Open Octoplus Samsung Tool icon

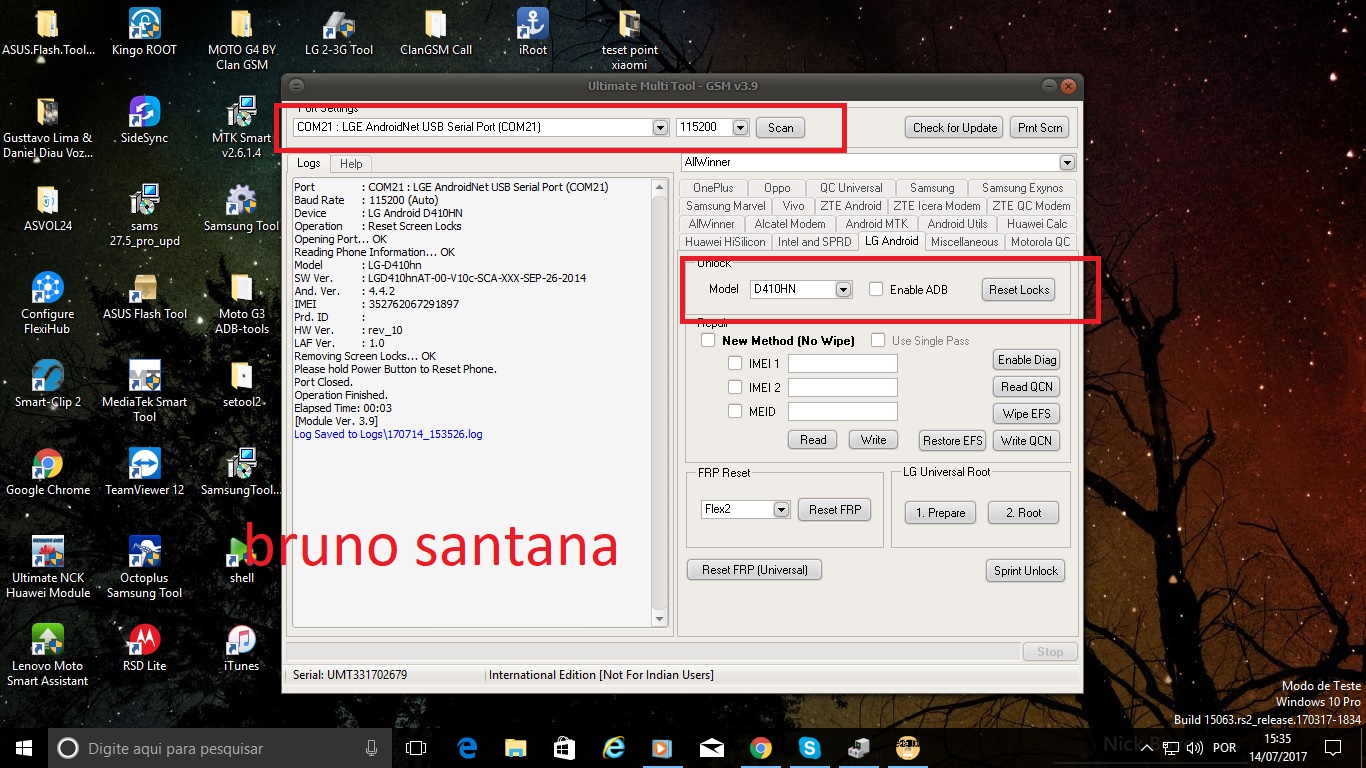tap(145, 567)
